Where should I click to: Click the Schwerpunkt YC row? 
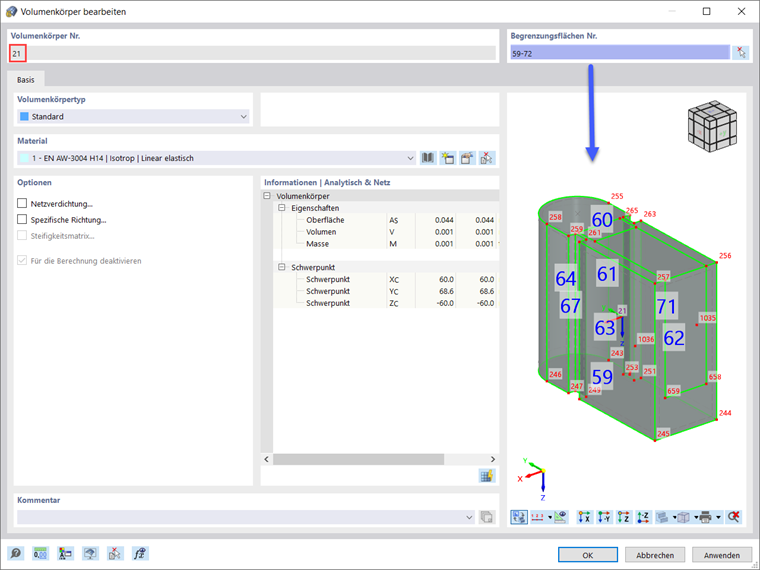[386, 291]
